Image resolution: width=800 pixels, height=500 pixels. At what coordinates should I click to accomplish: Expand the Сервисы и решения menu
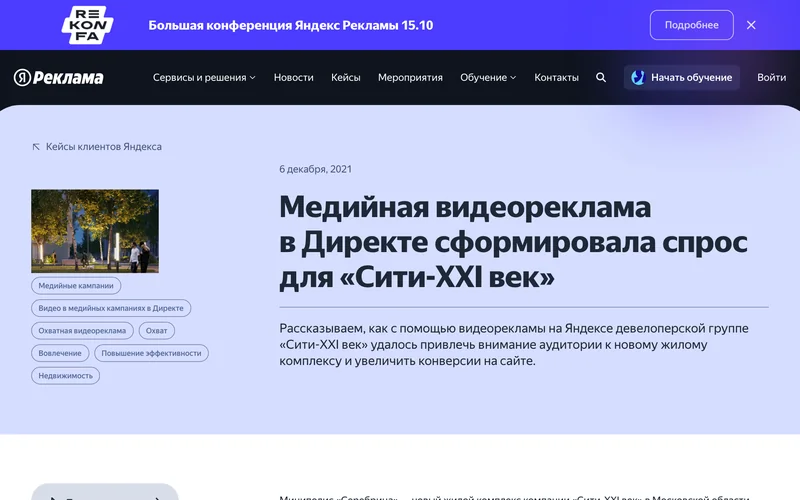coord(204,78)
